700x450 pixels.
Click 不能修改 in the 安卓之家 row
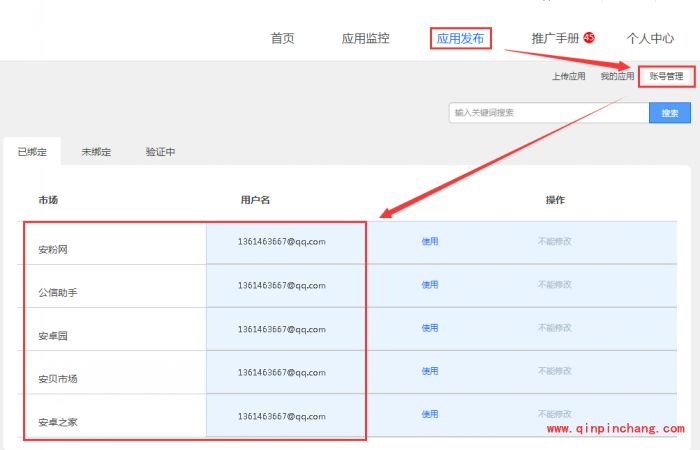[x=555, y=414]
